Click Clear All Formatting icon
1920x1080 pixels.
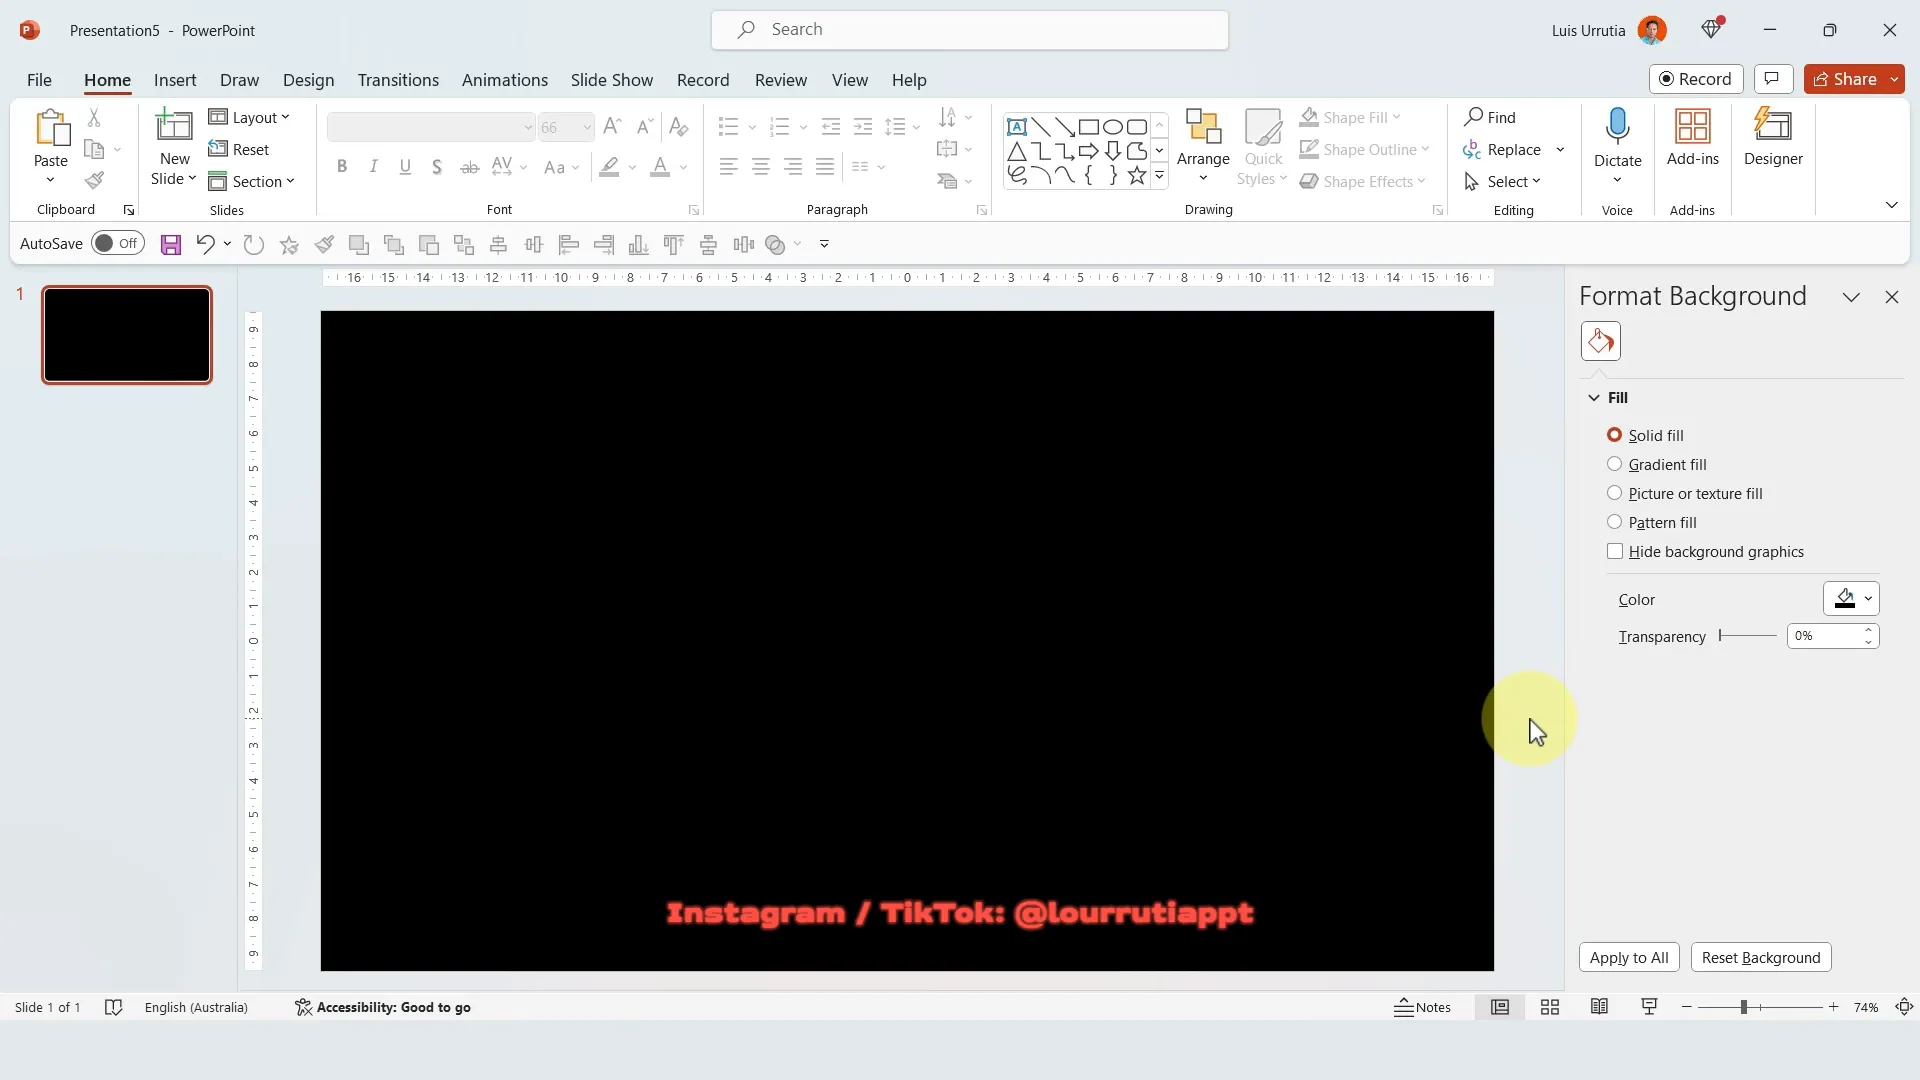point(679,126)
